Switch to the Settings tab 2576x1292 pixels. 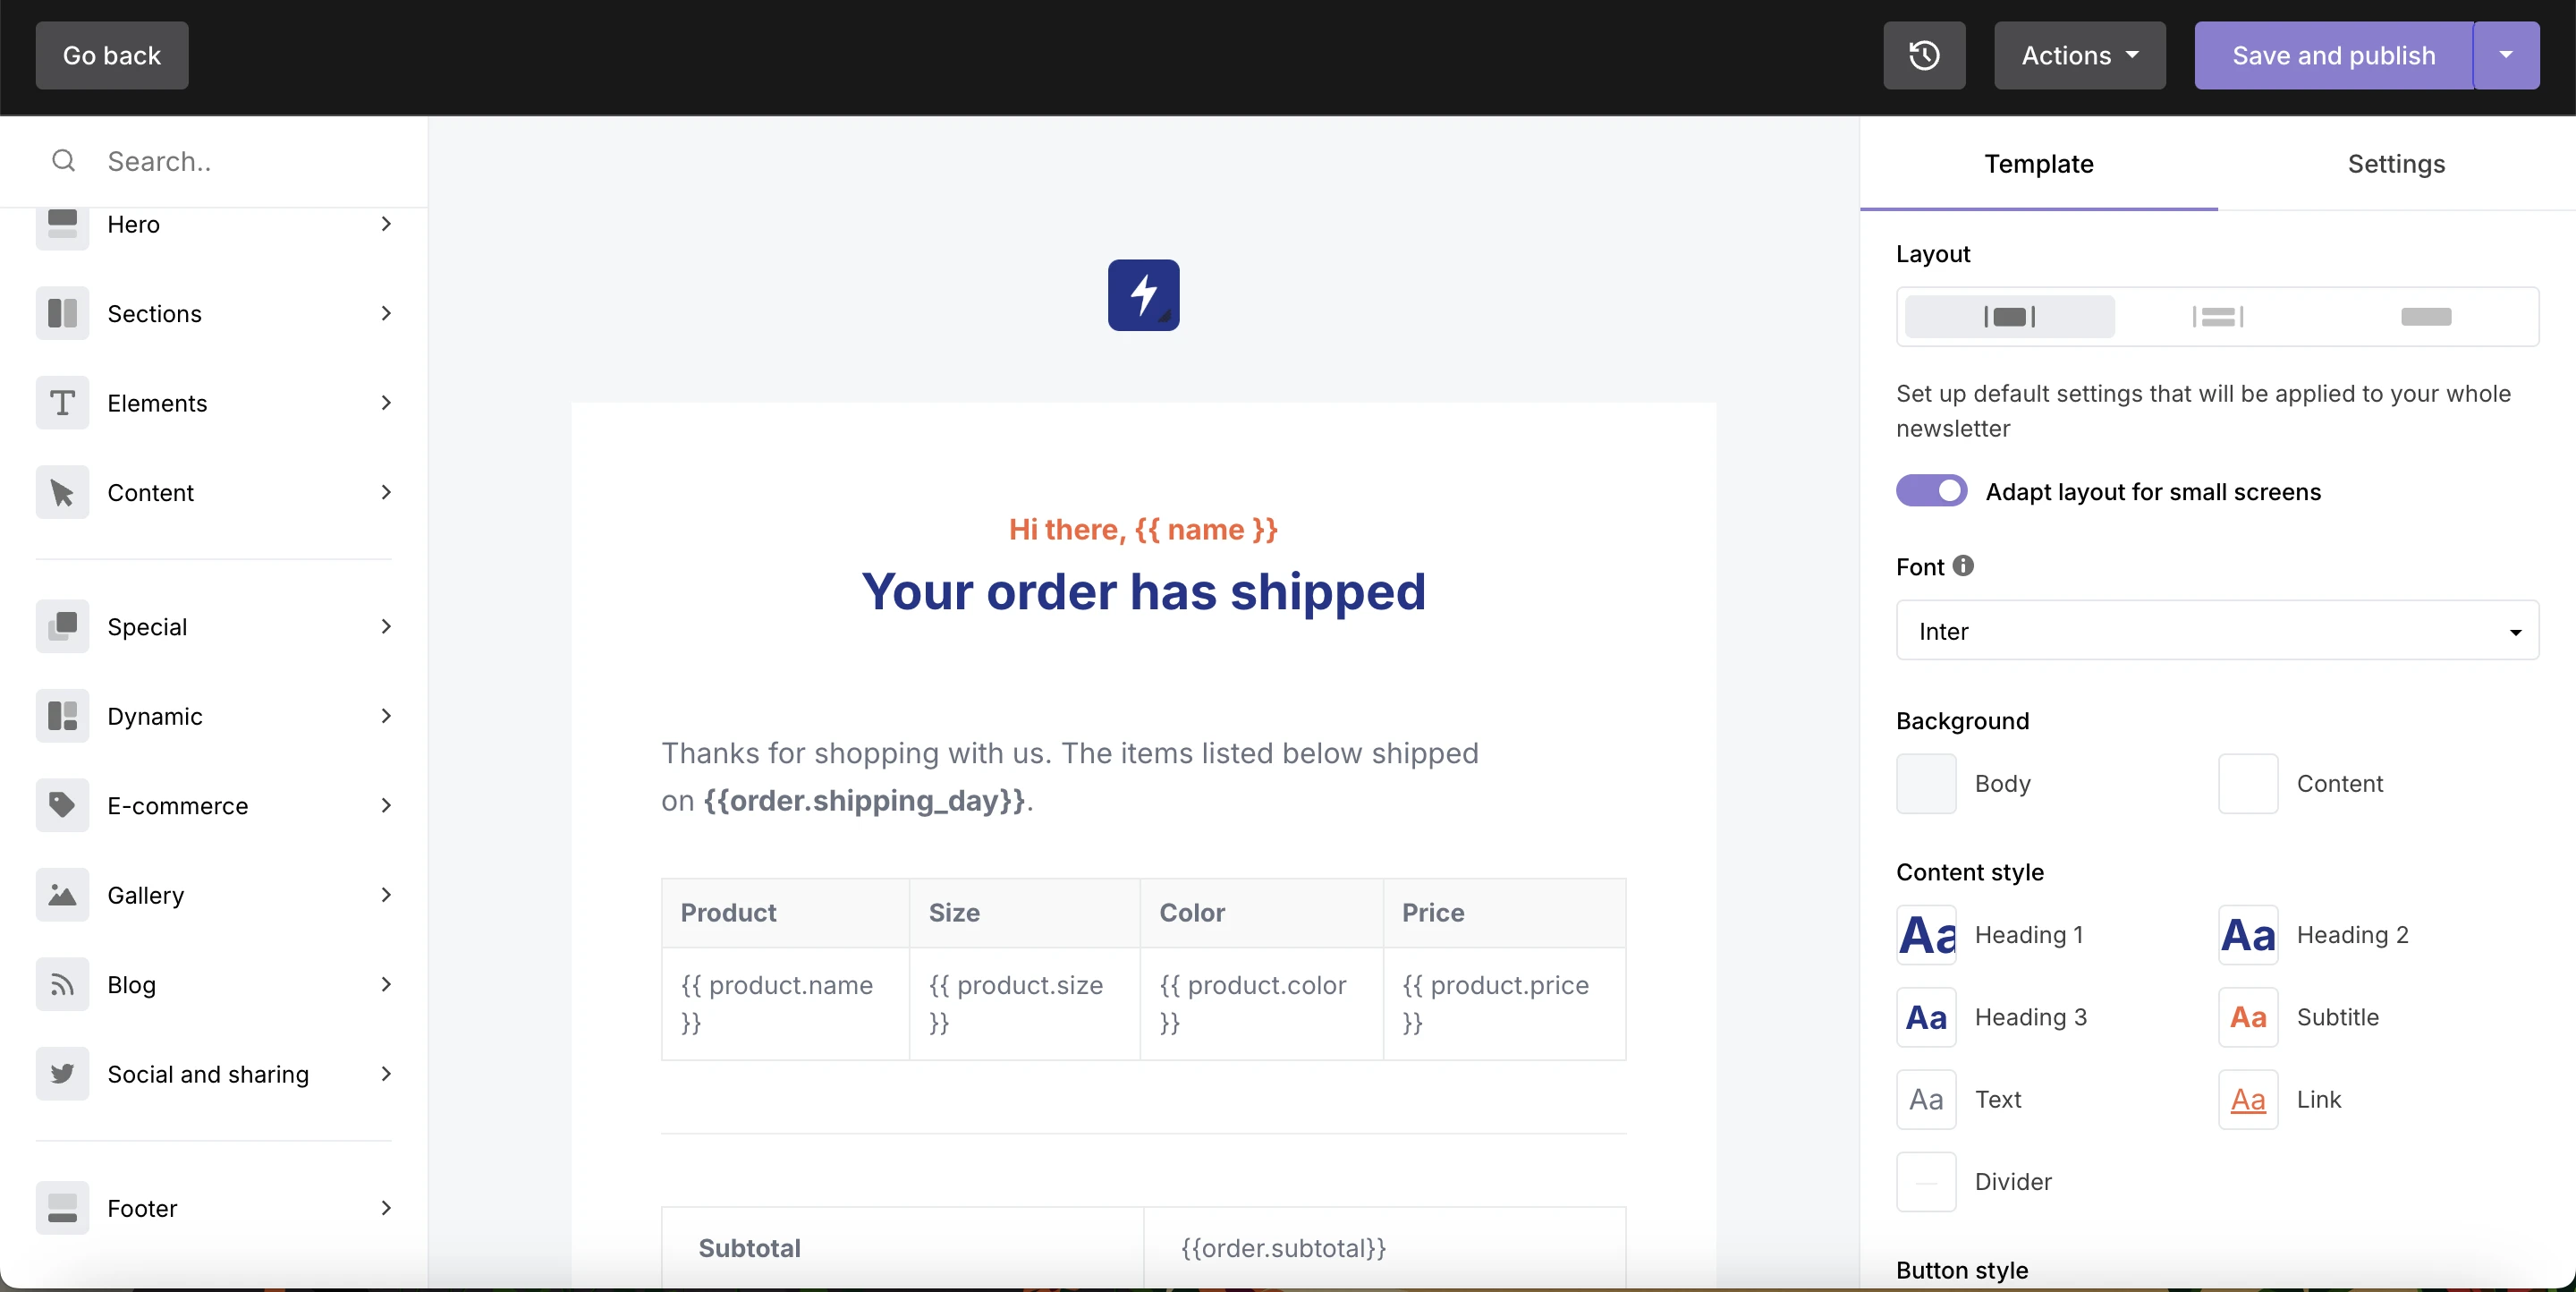coord(2396,164)
